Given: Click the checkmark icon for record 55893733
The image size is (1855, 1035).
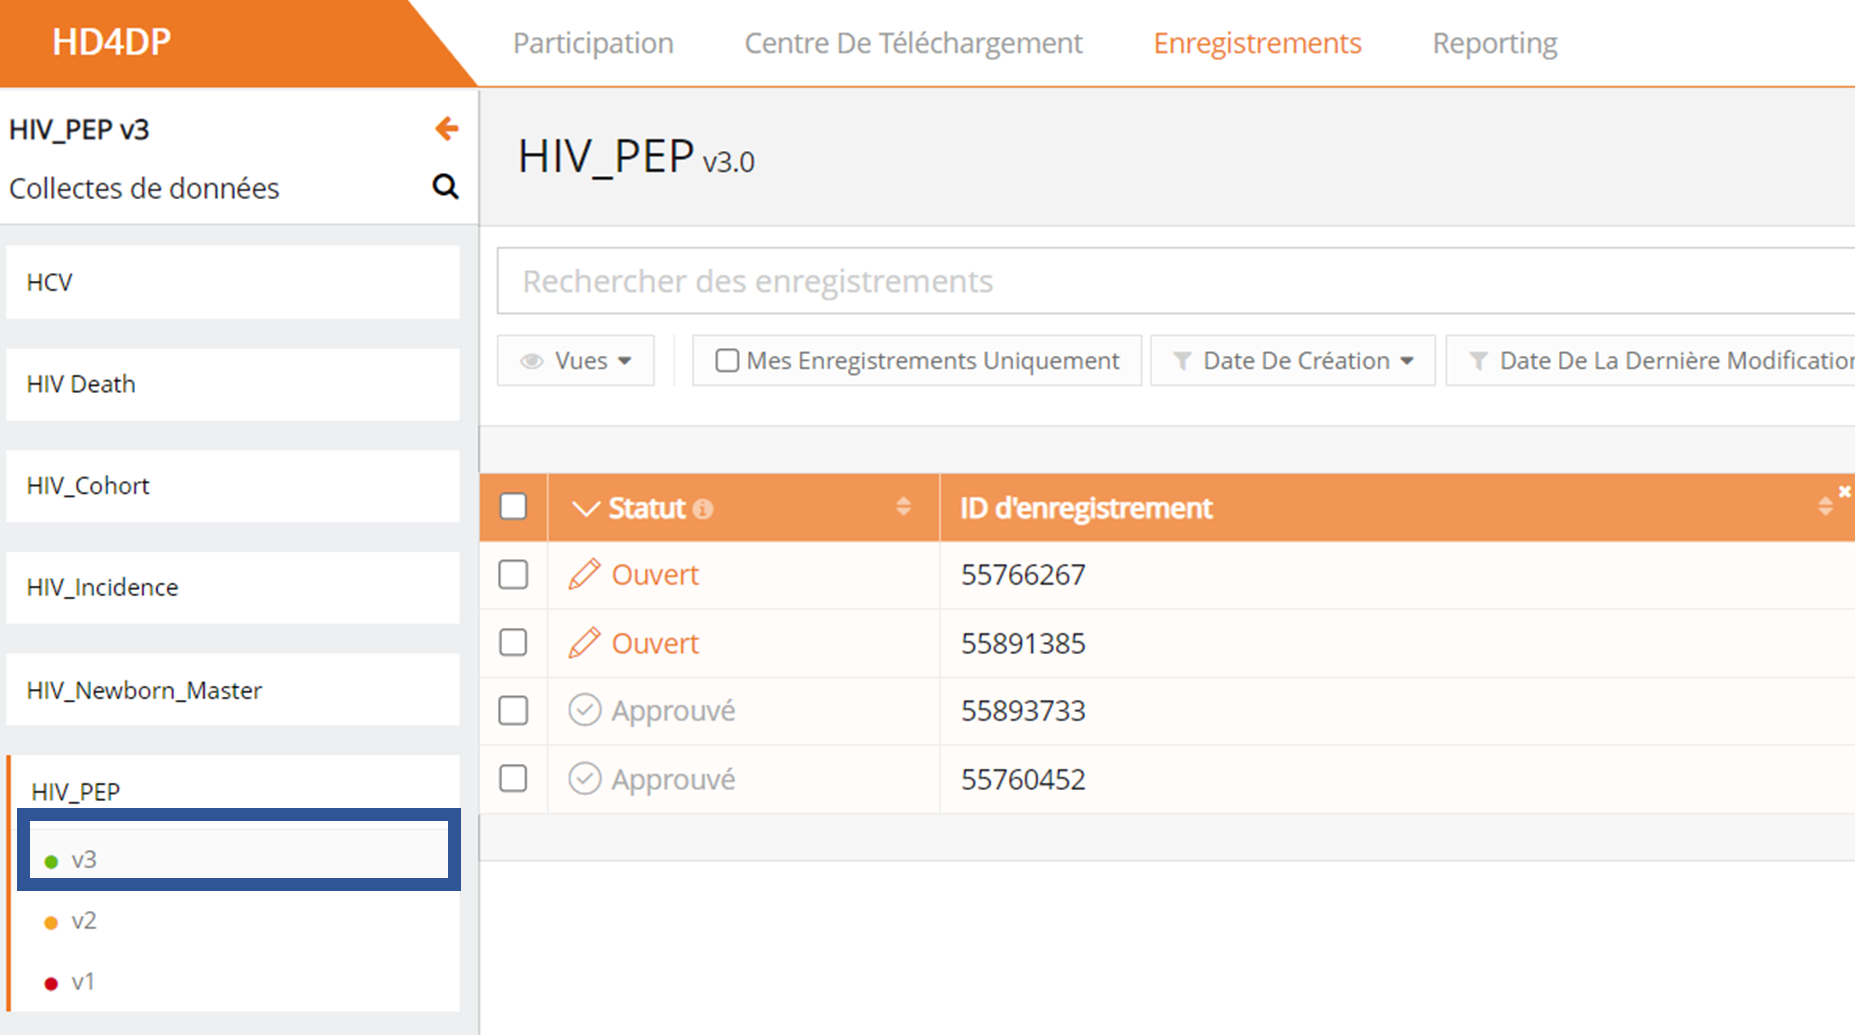Looking at the screenshot, I should 584,711.
